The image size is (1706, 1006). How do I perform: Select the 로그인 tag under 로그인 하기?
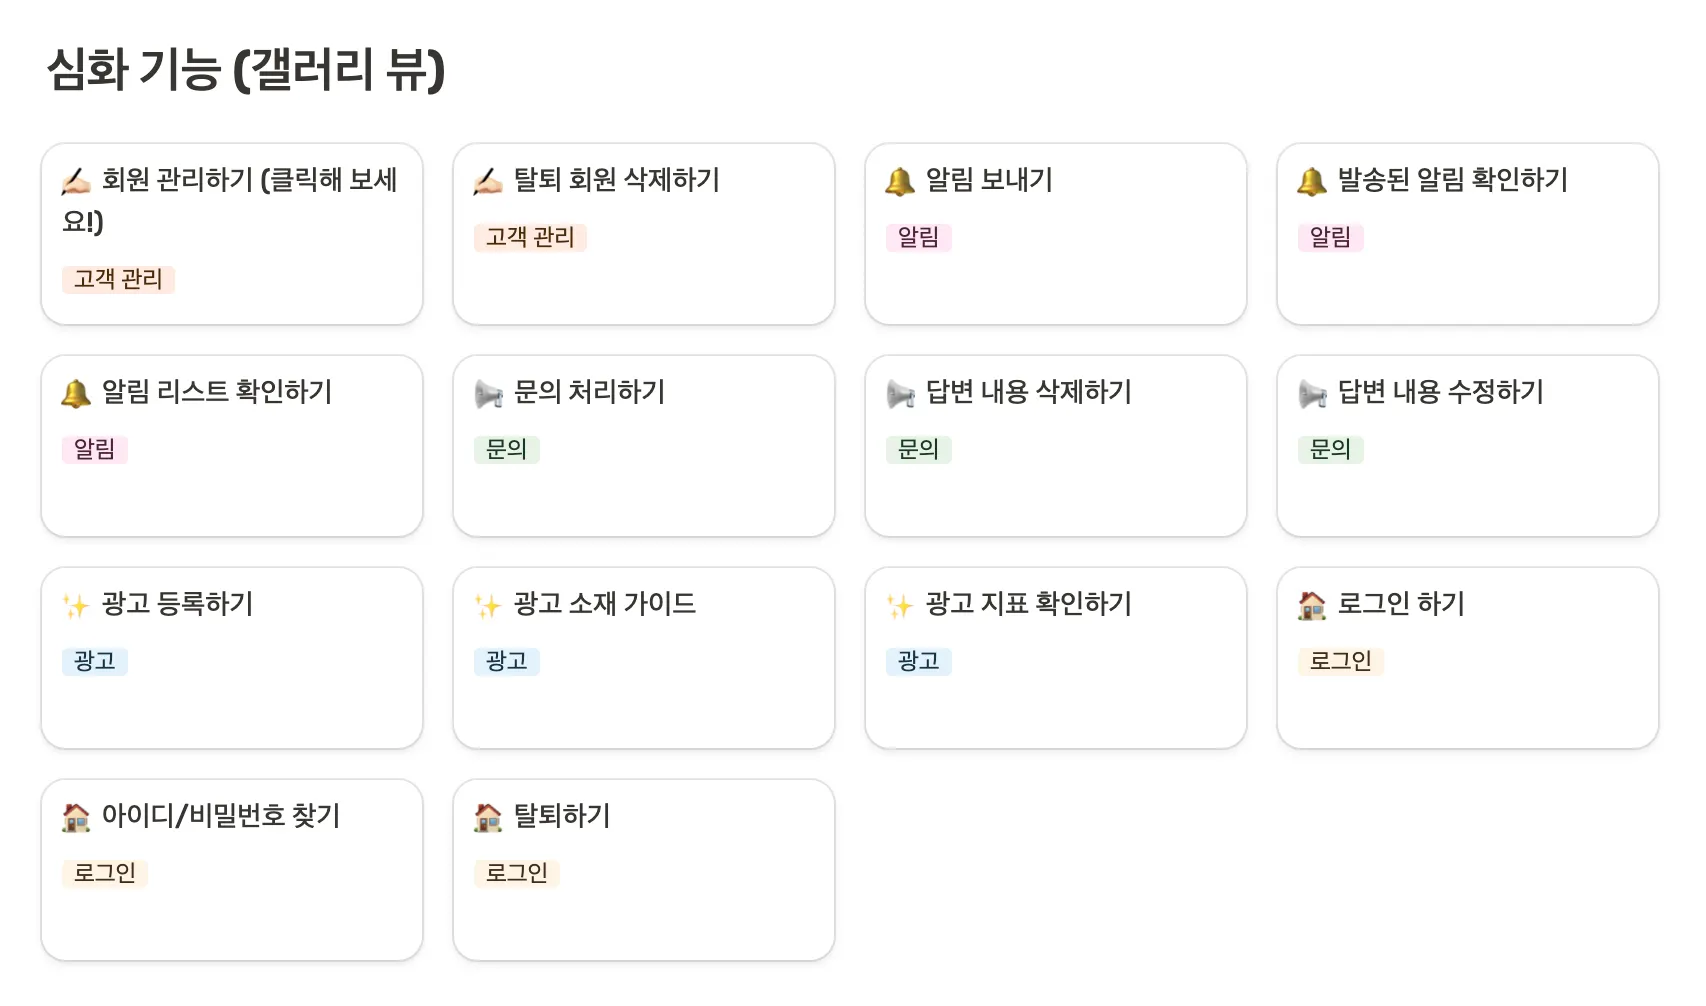pos(1340,661)
